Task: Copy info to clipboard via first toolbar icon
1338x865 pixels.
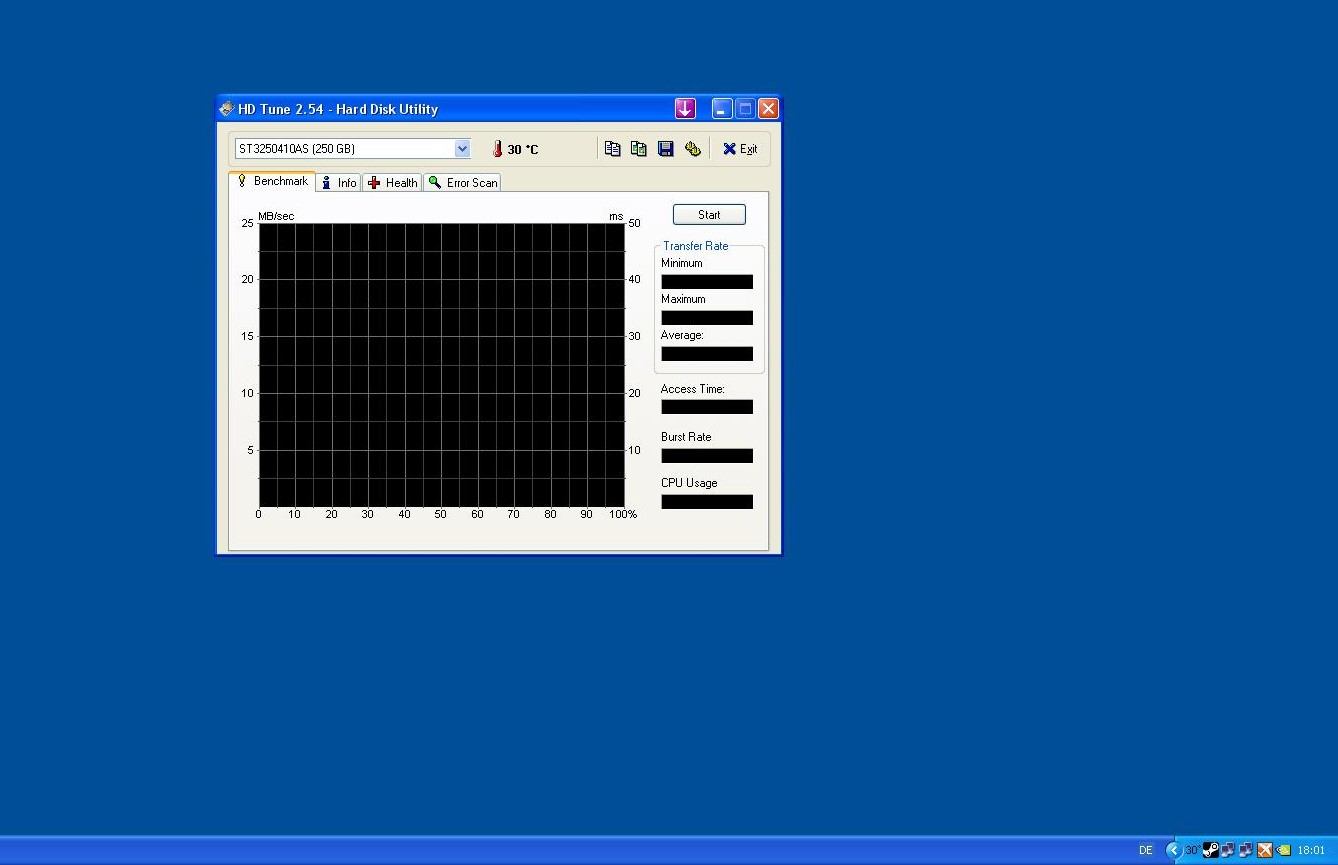Action: pos(612,149)
